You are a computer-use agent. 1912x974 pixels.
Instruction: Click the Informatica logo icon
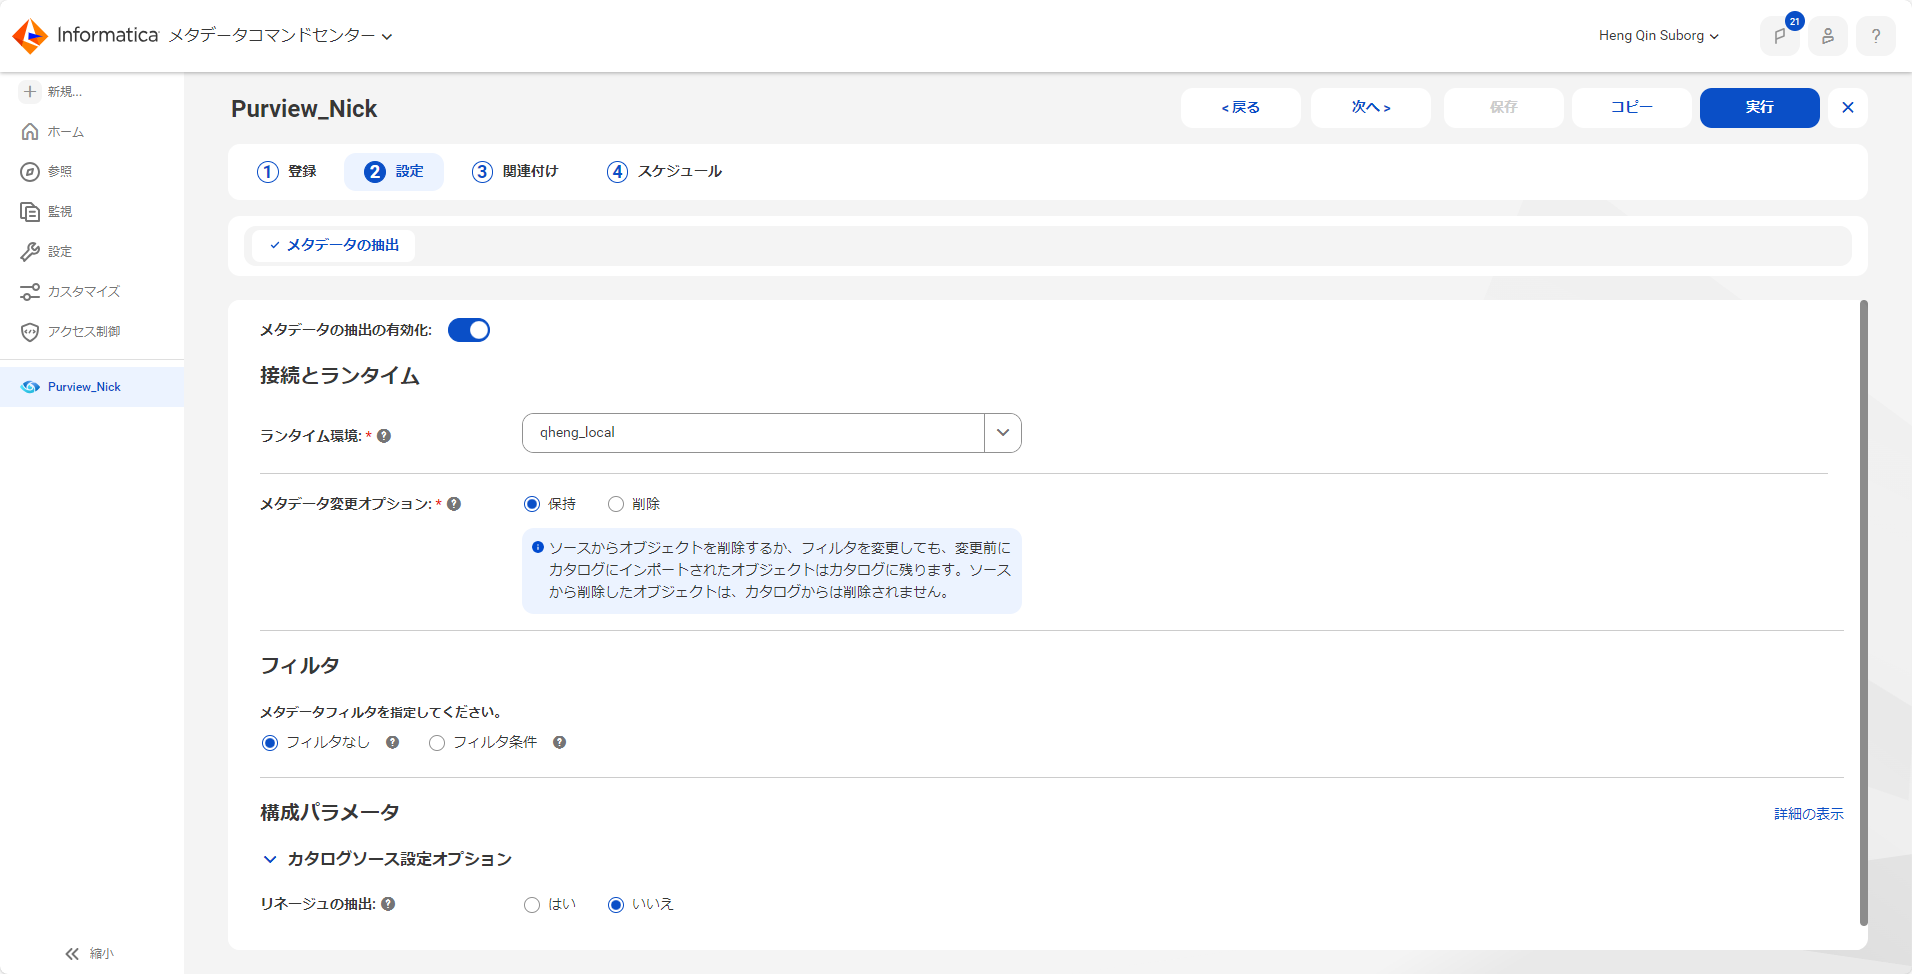coord(30,36)
